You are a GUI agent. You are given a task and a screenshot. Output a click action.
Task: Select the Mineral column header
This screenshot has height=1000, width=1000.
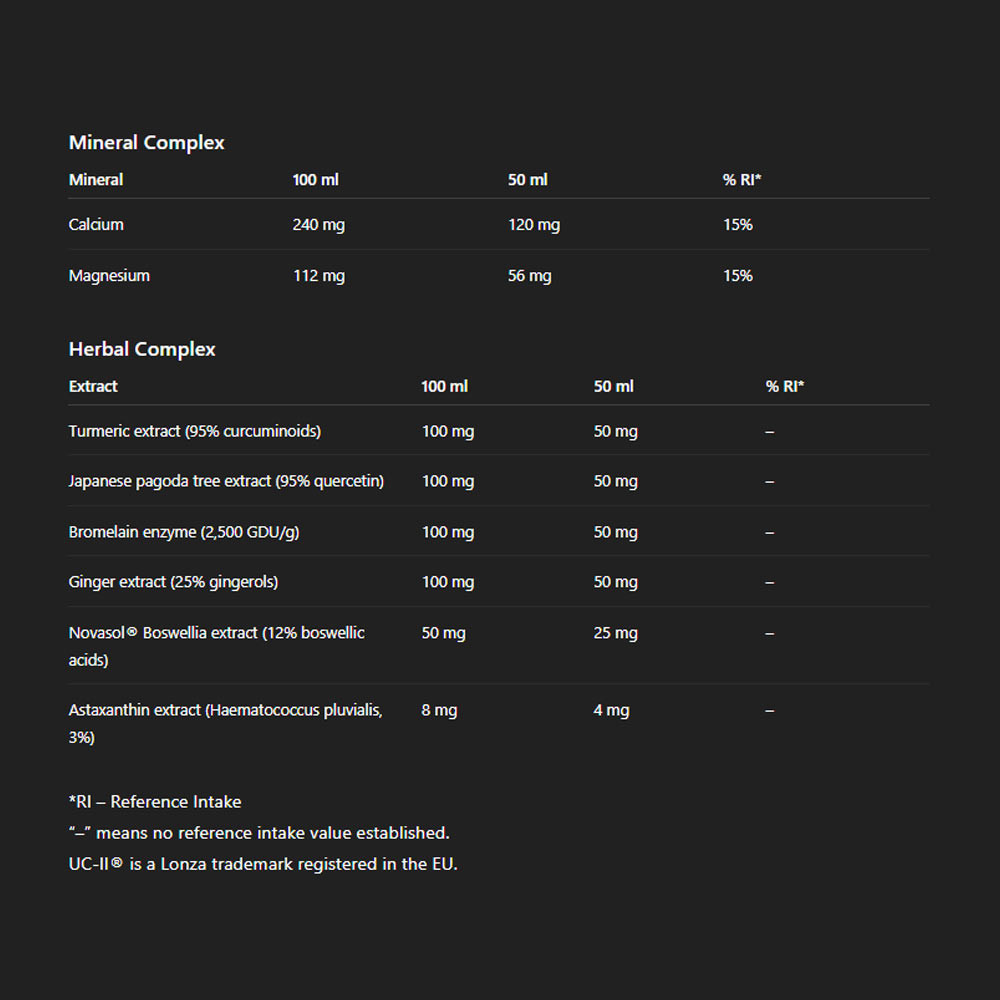coord(96,180)
